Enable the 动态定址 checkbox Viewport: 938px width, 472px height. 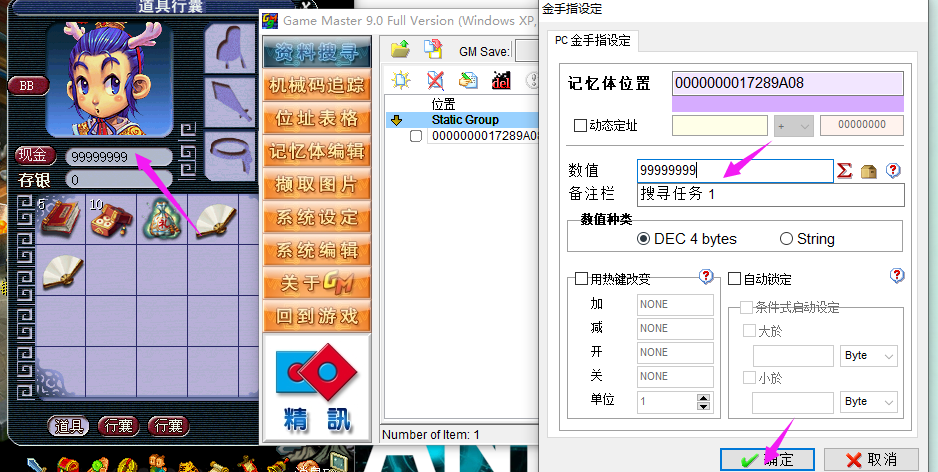pyautogui.click(x=580, y=126)
